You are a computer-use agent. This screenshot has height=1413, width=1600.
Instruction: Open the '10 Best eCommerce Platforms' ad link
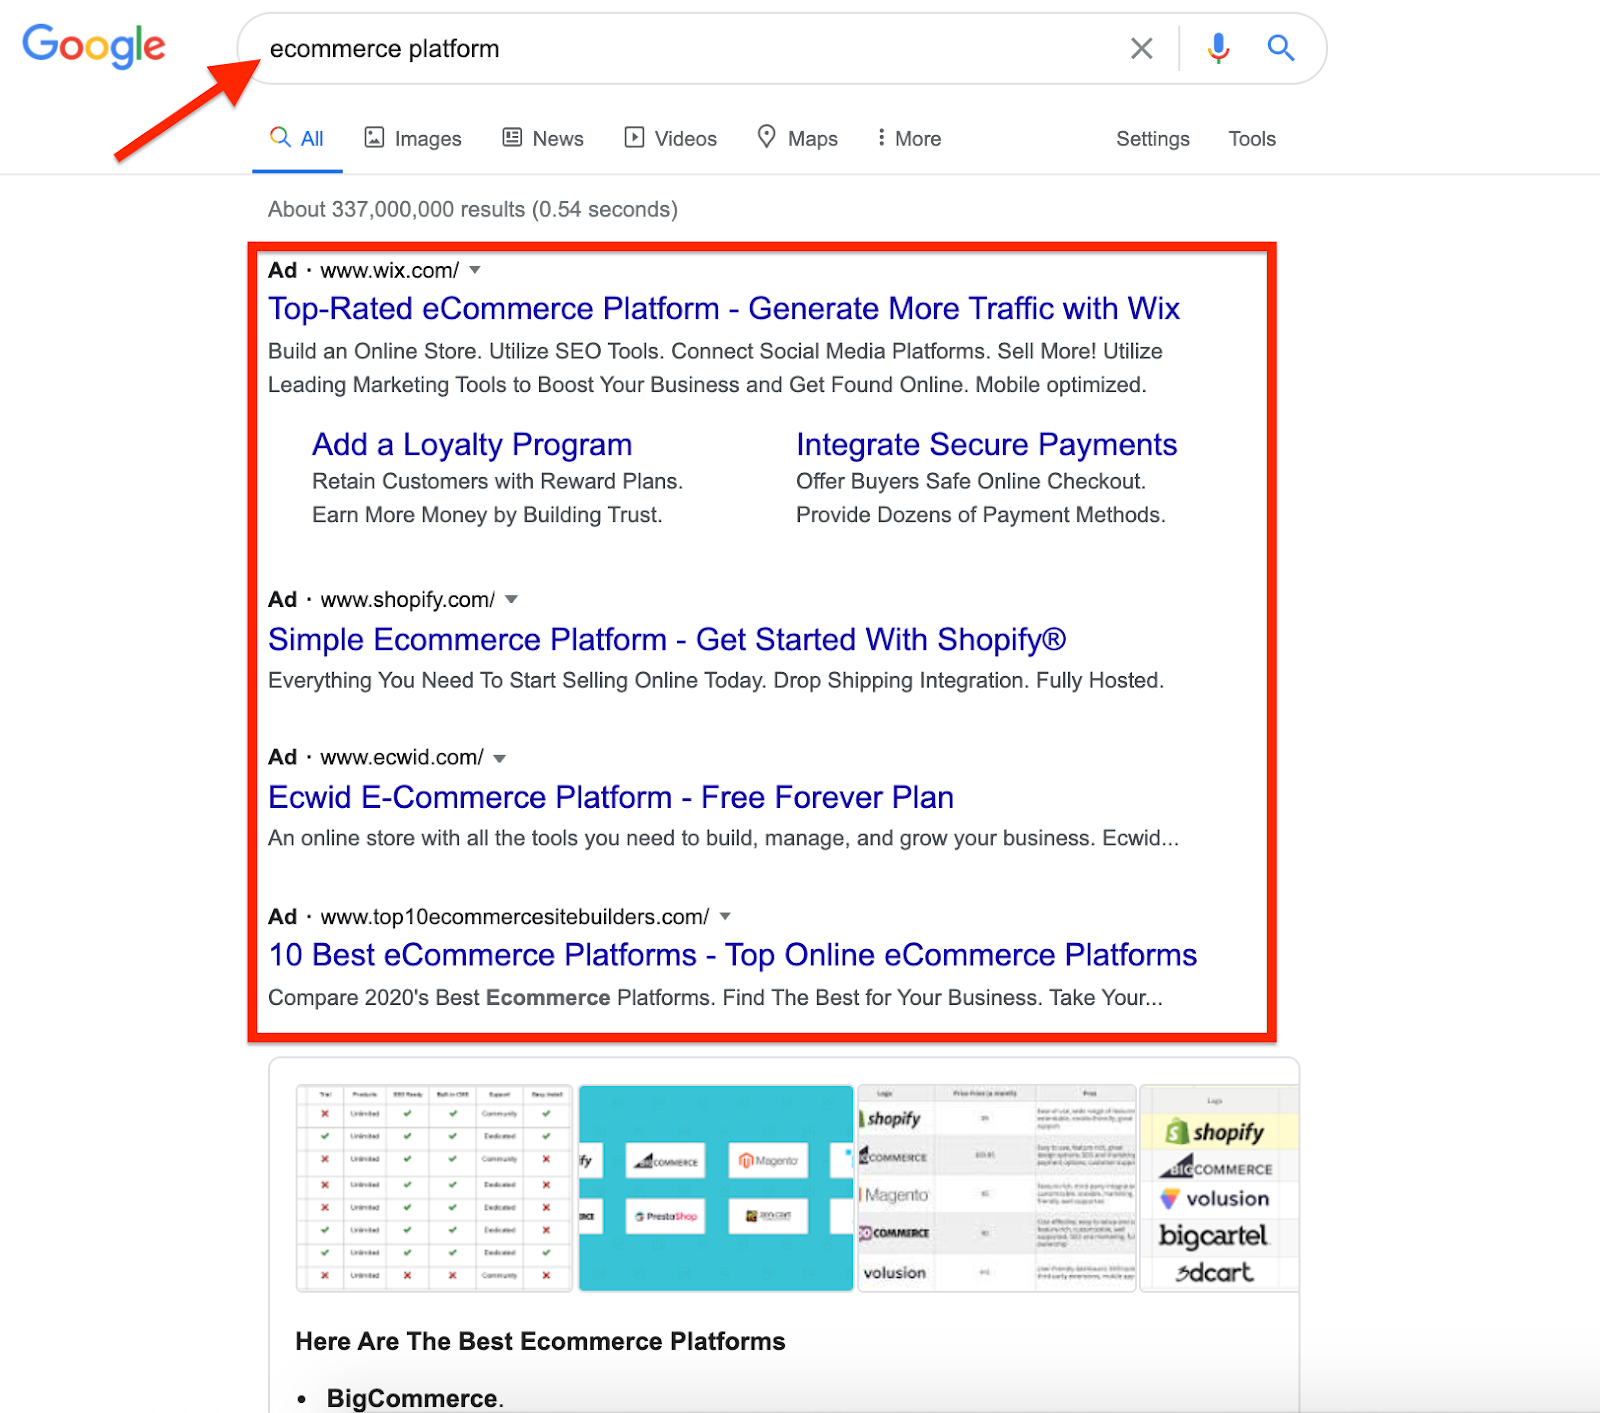tap(732, 955)
